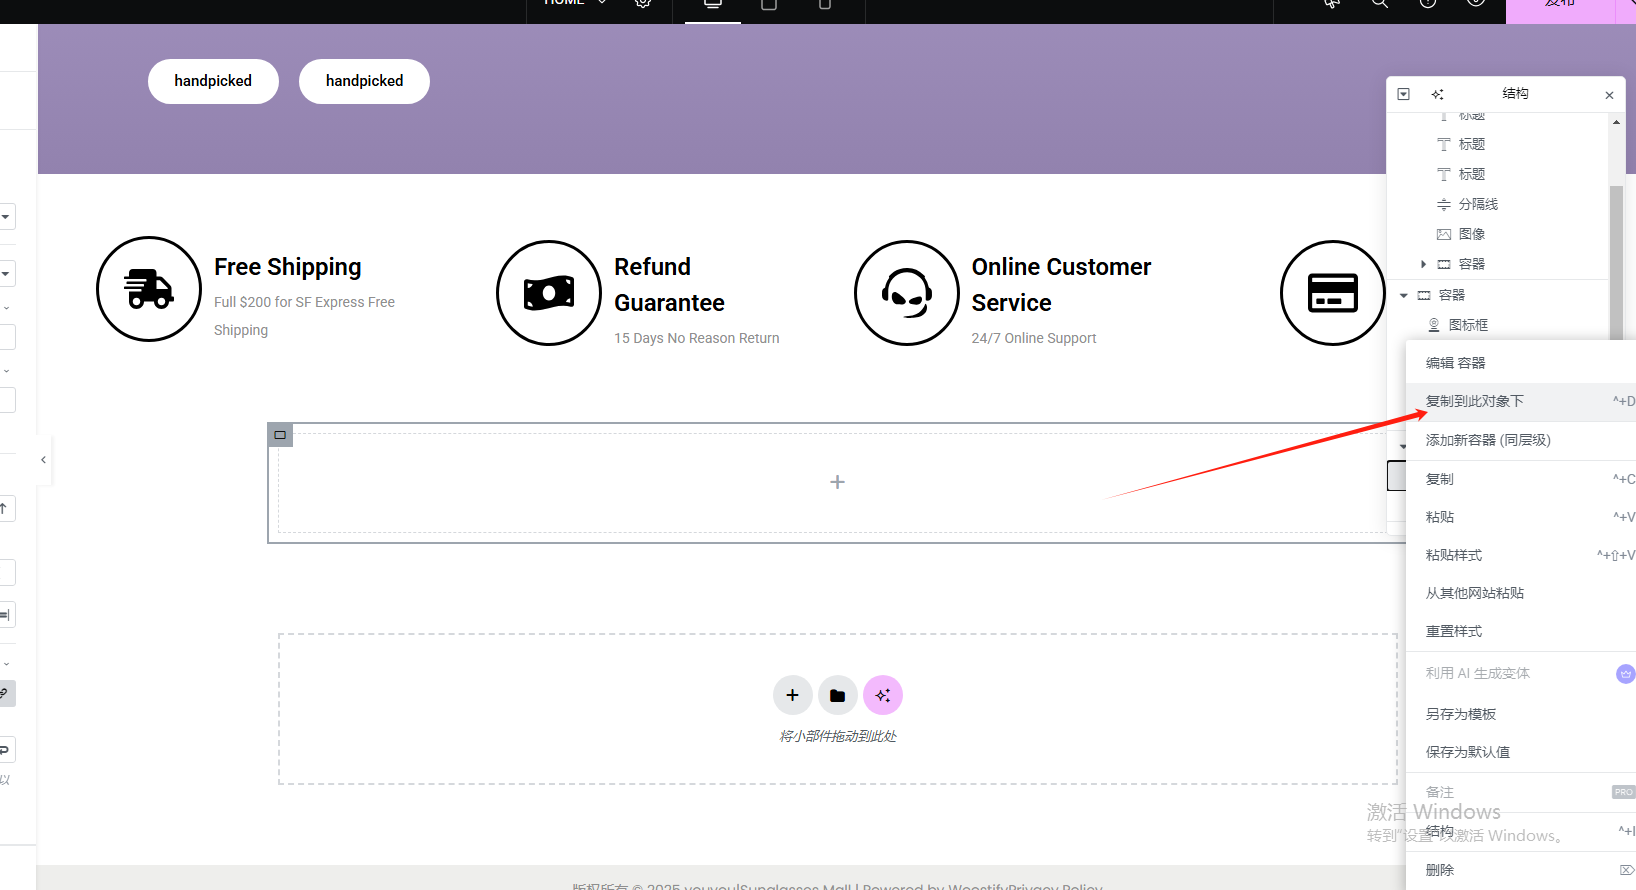Expand the collapsed 容器 tree item
This screenshot has height=890, width=1636.
point(1423,264)
